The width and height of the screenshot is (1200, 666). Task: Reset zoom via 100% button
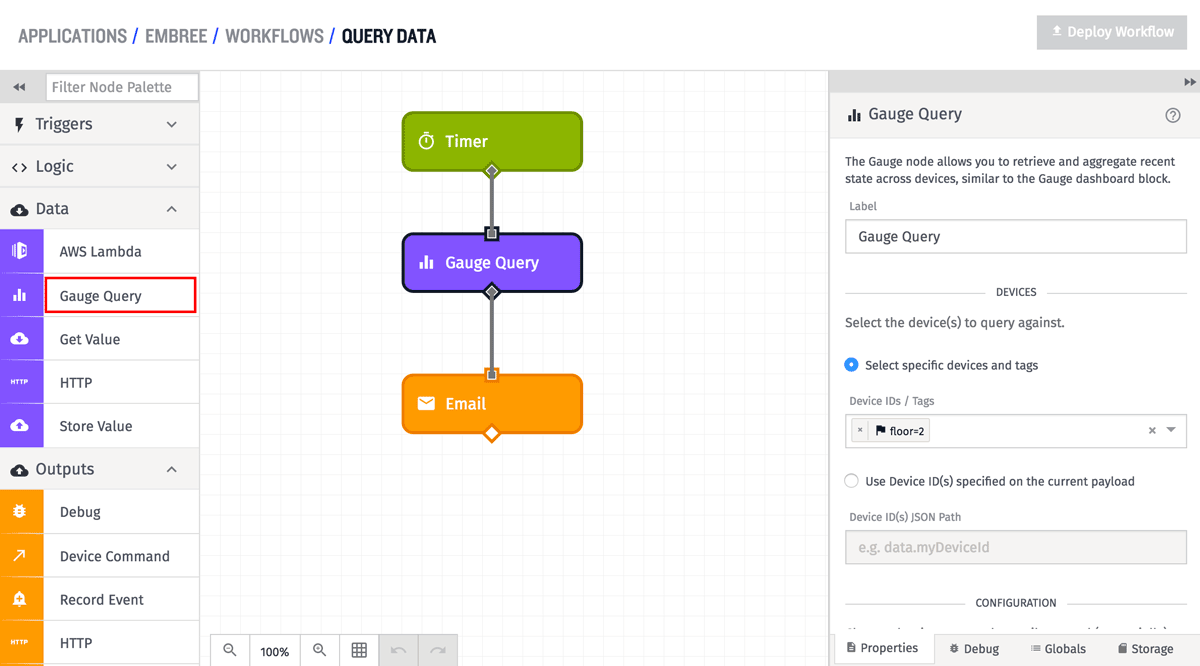[x=275, y=650]
